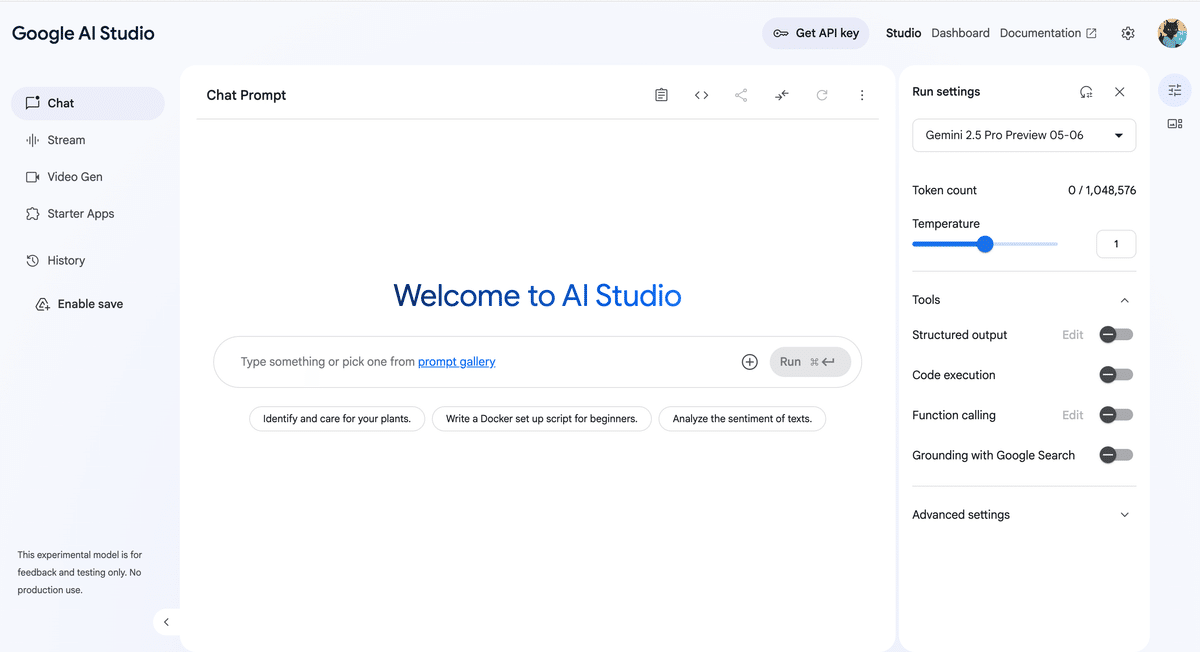Click the share prompt icon

(741, 95)
